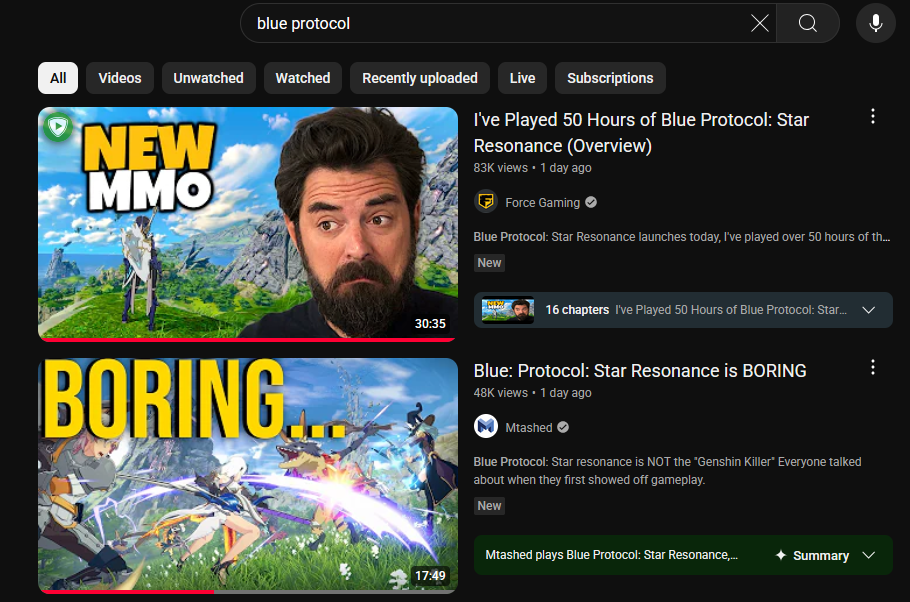Click the '17:49' duration badge
The width and height of the screenshot is (910, 602).
click(x=430, y=575)
